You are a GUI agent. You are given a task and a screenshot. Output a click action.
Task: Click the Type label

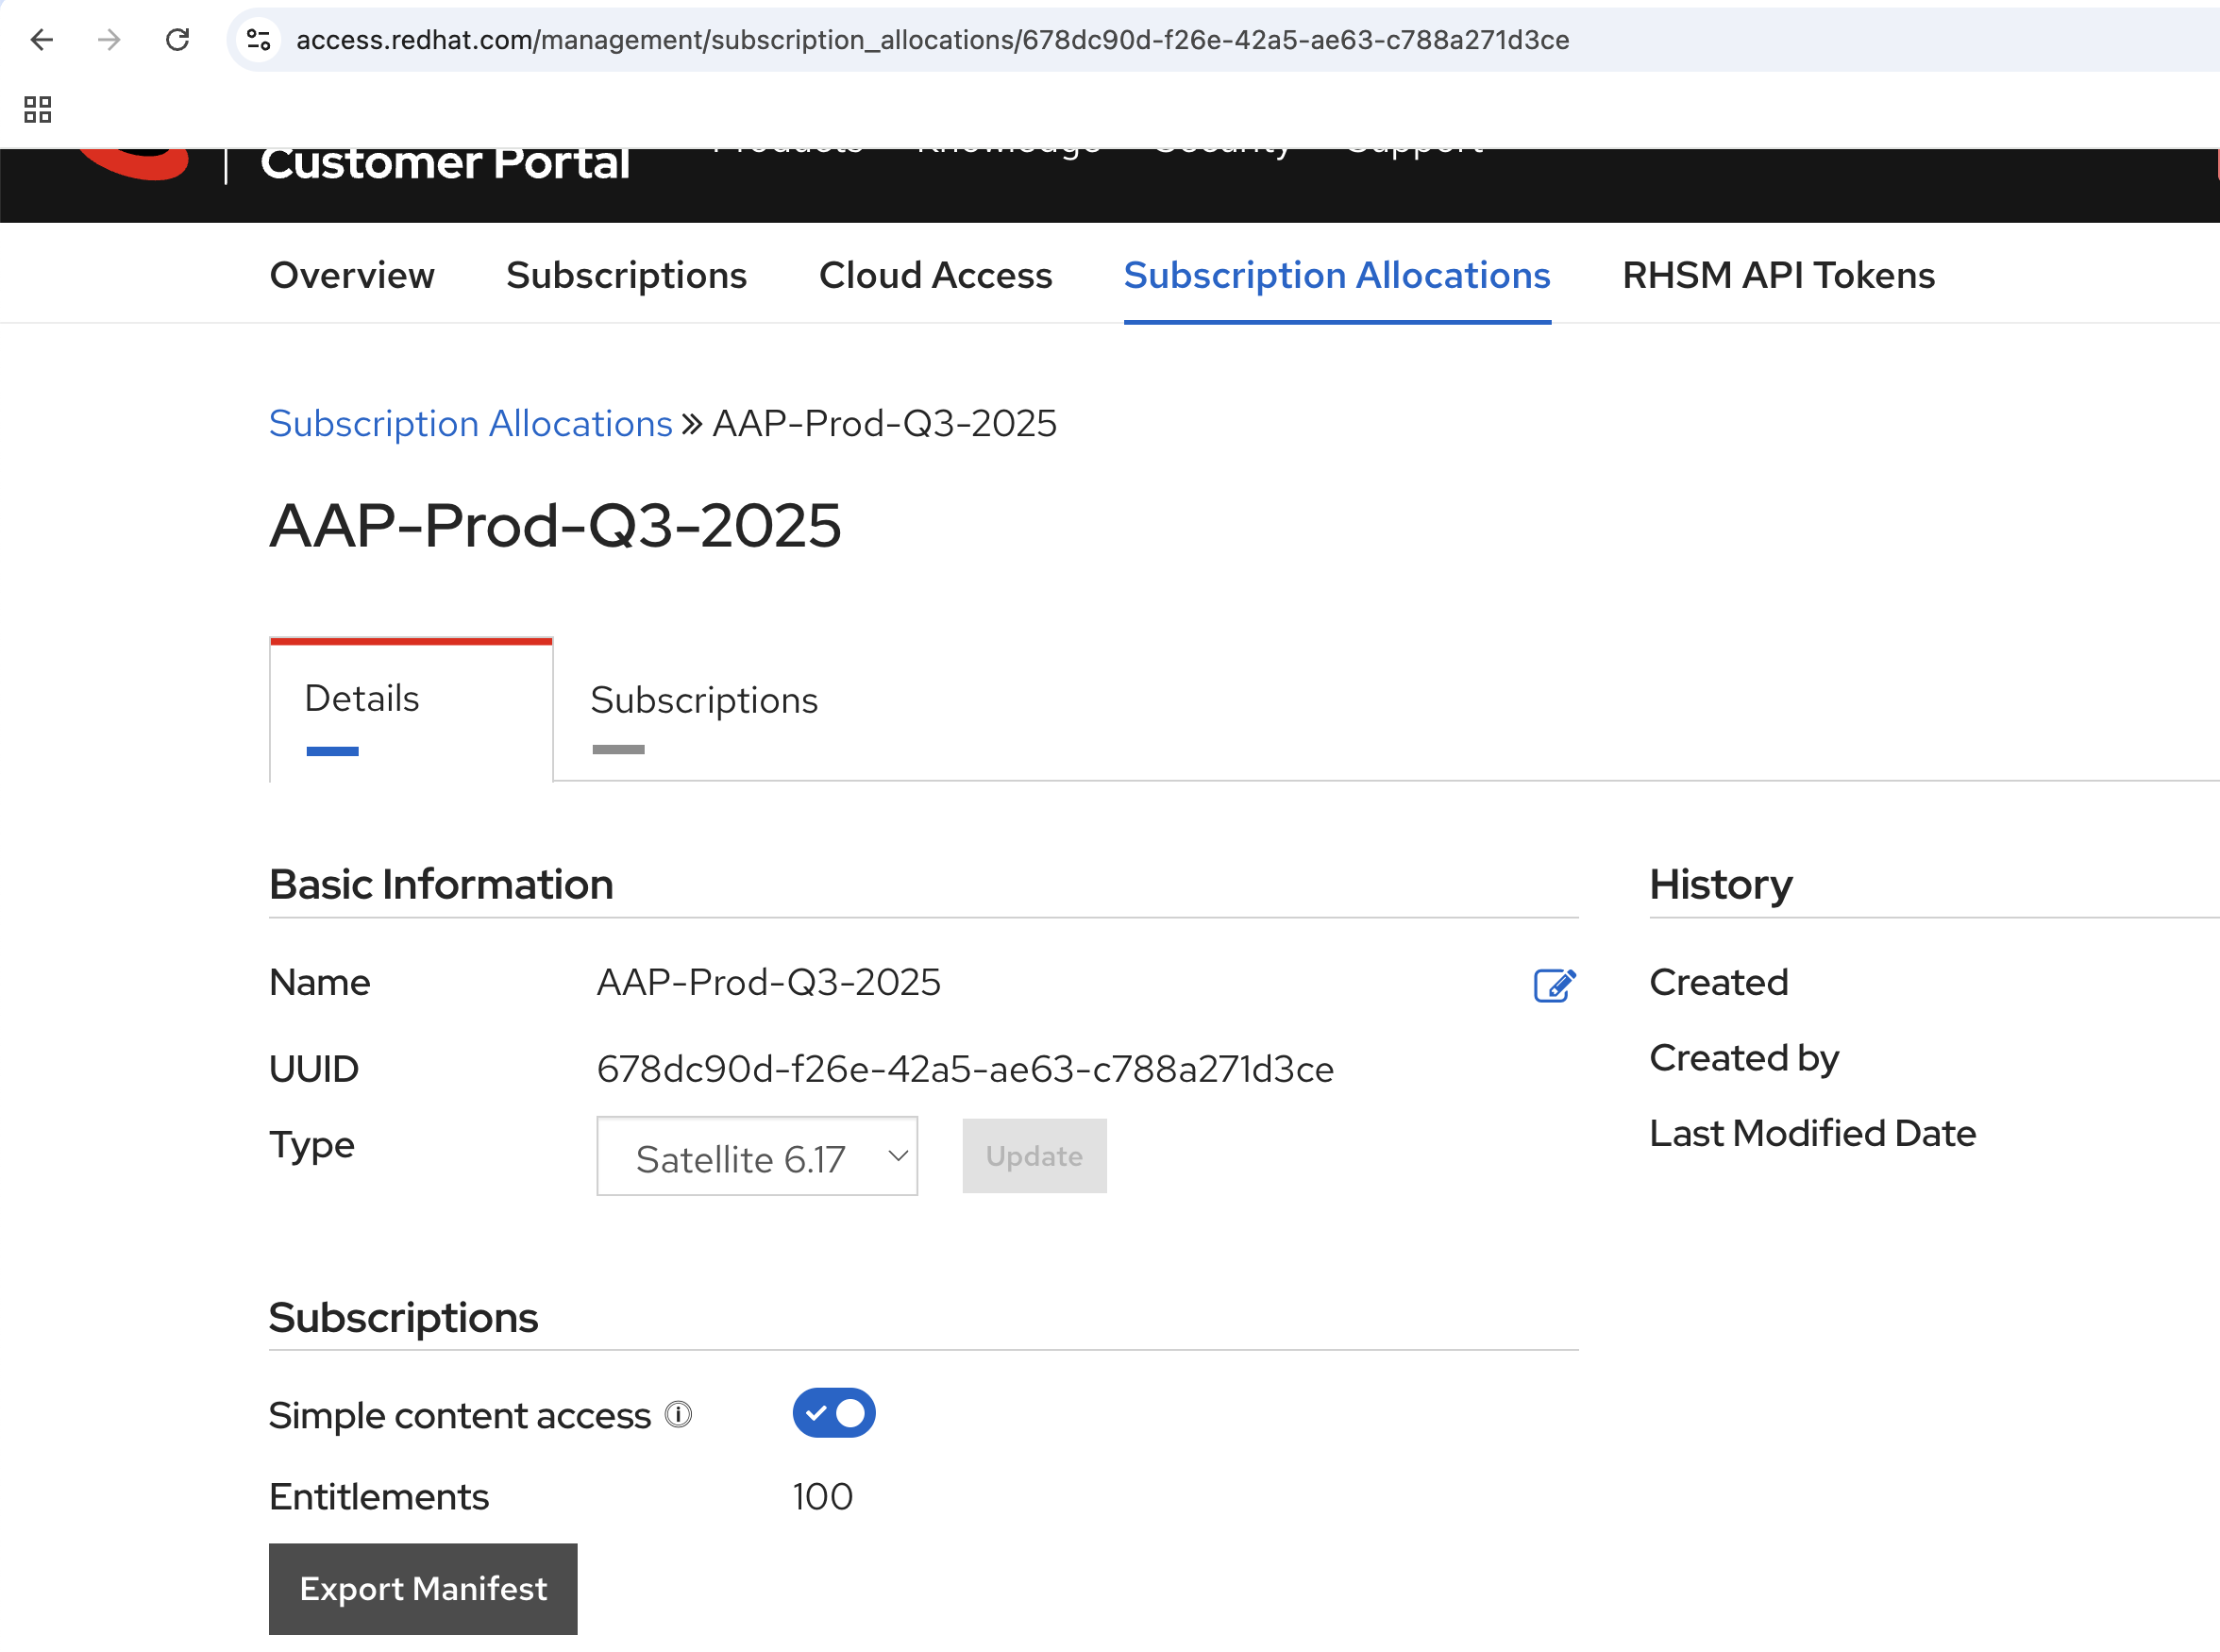tap(312, 1145)
